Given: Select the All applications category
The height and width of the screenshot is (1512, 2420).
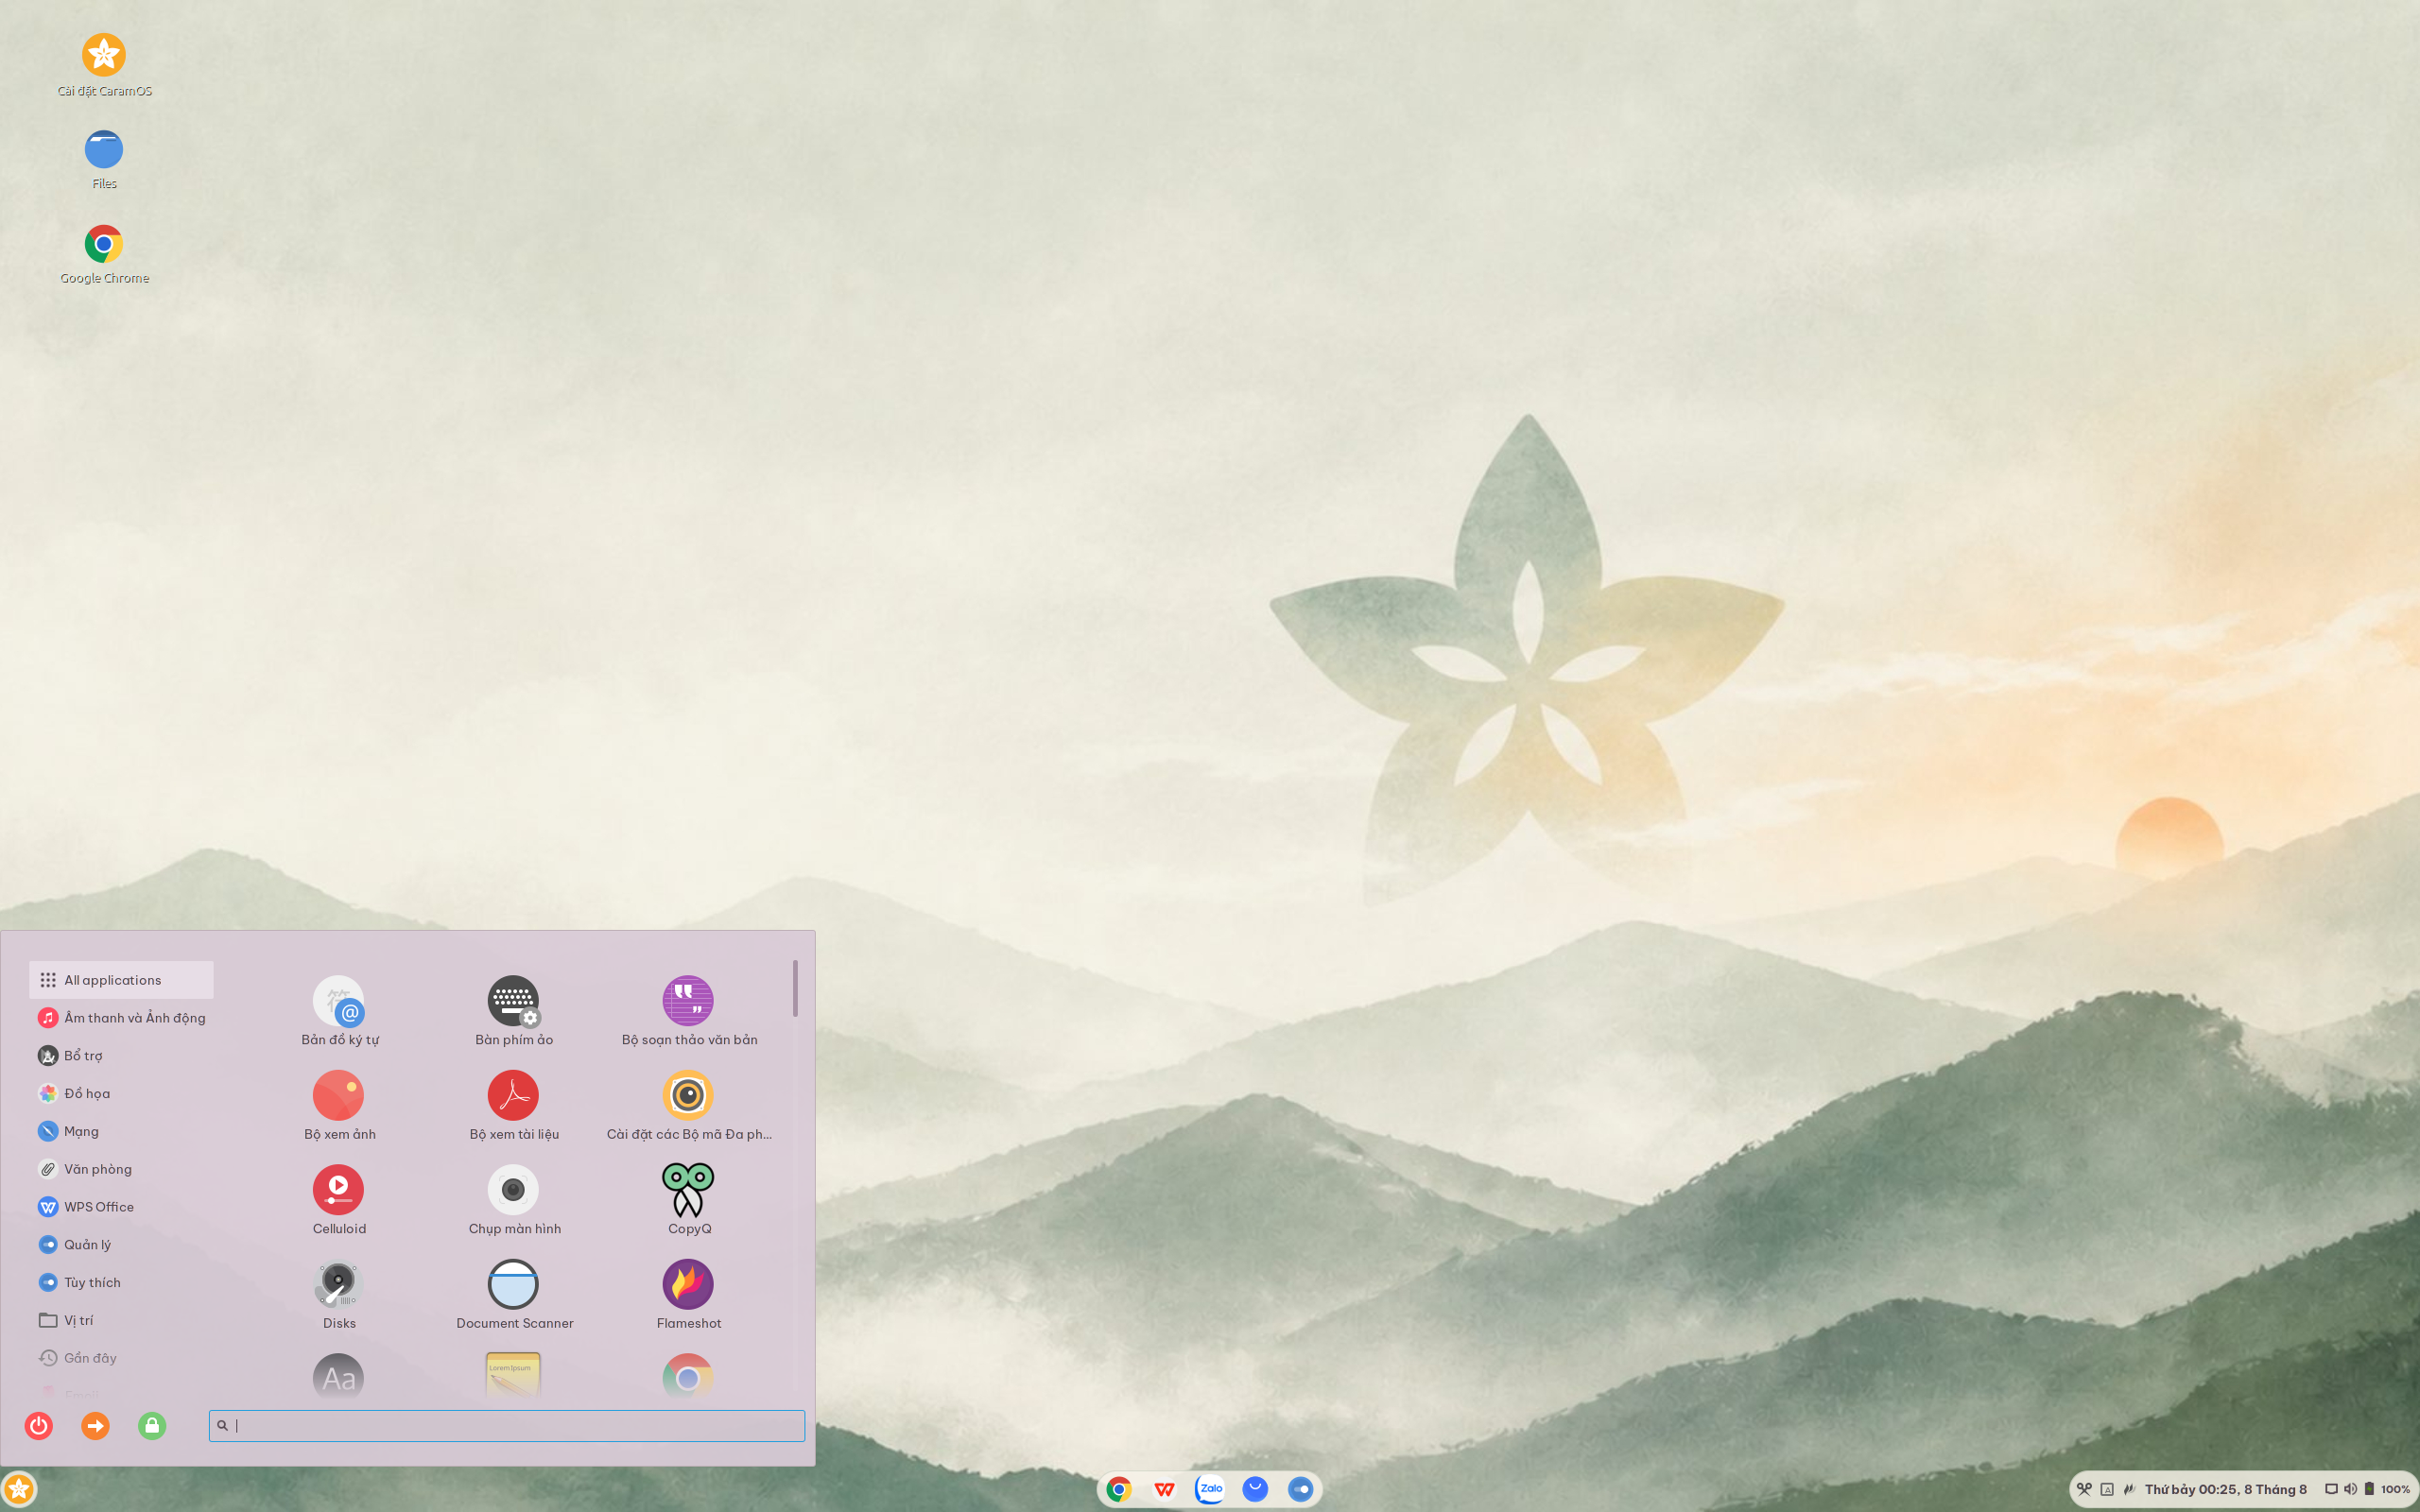Looking at the screenshot, I should point(121,980).
